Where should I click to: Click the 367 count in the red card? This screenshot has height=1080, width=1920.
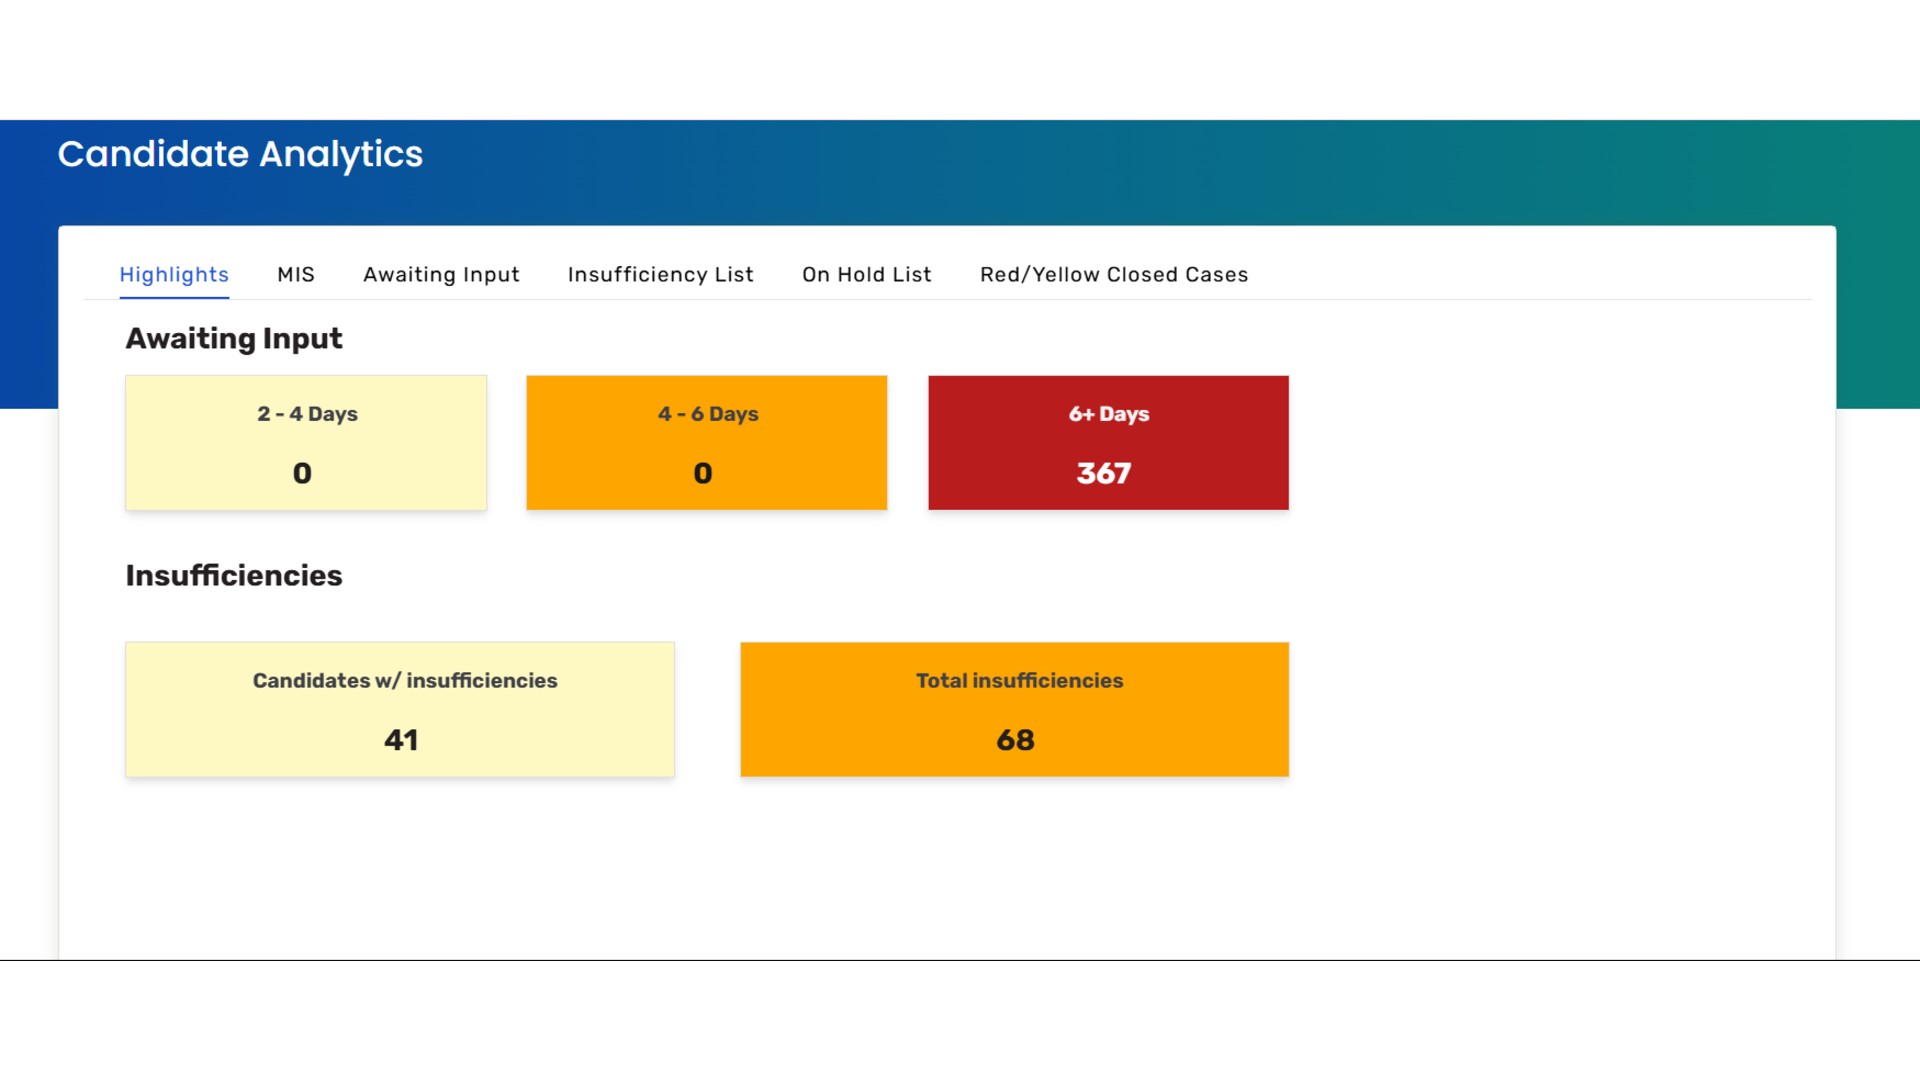pos(1104,475)
